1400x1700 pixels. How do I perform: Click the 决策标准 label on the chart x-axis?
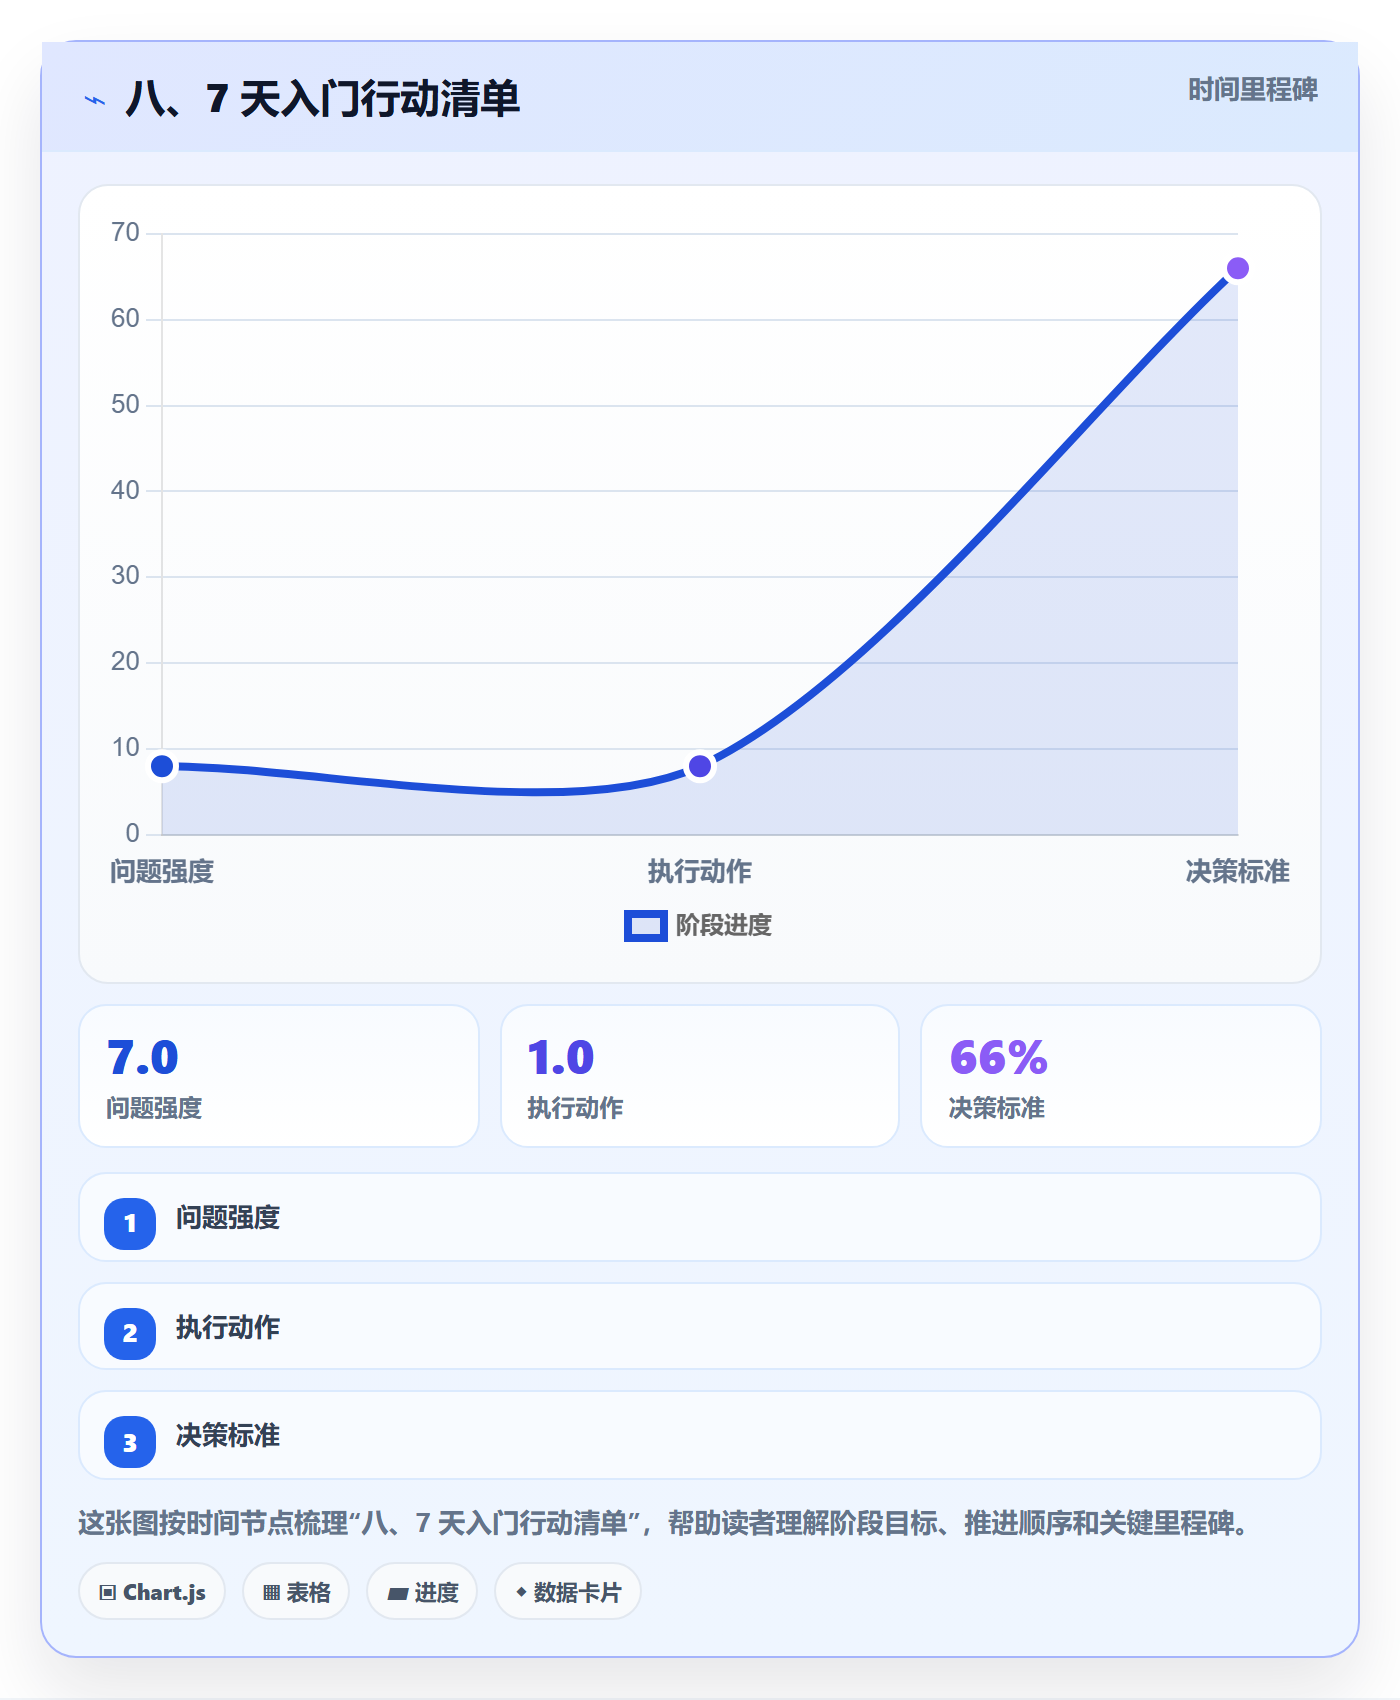1238,872
